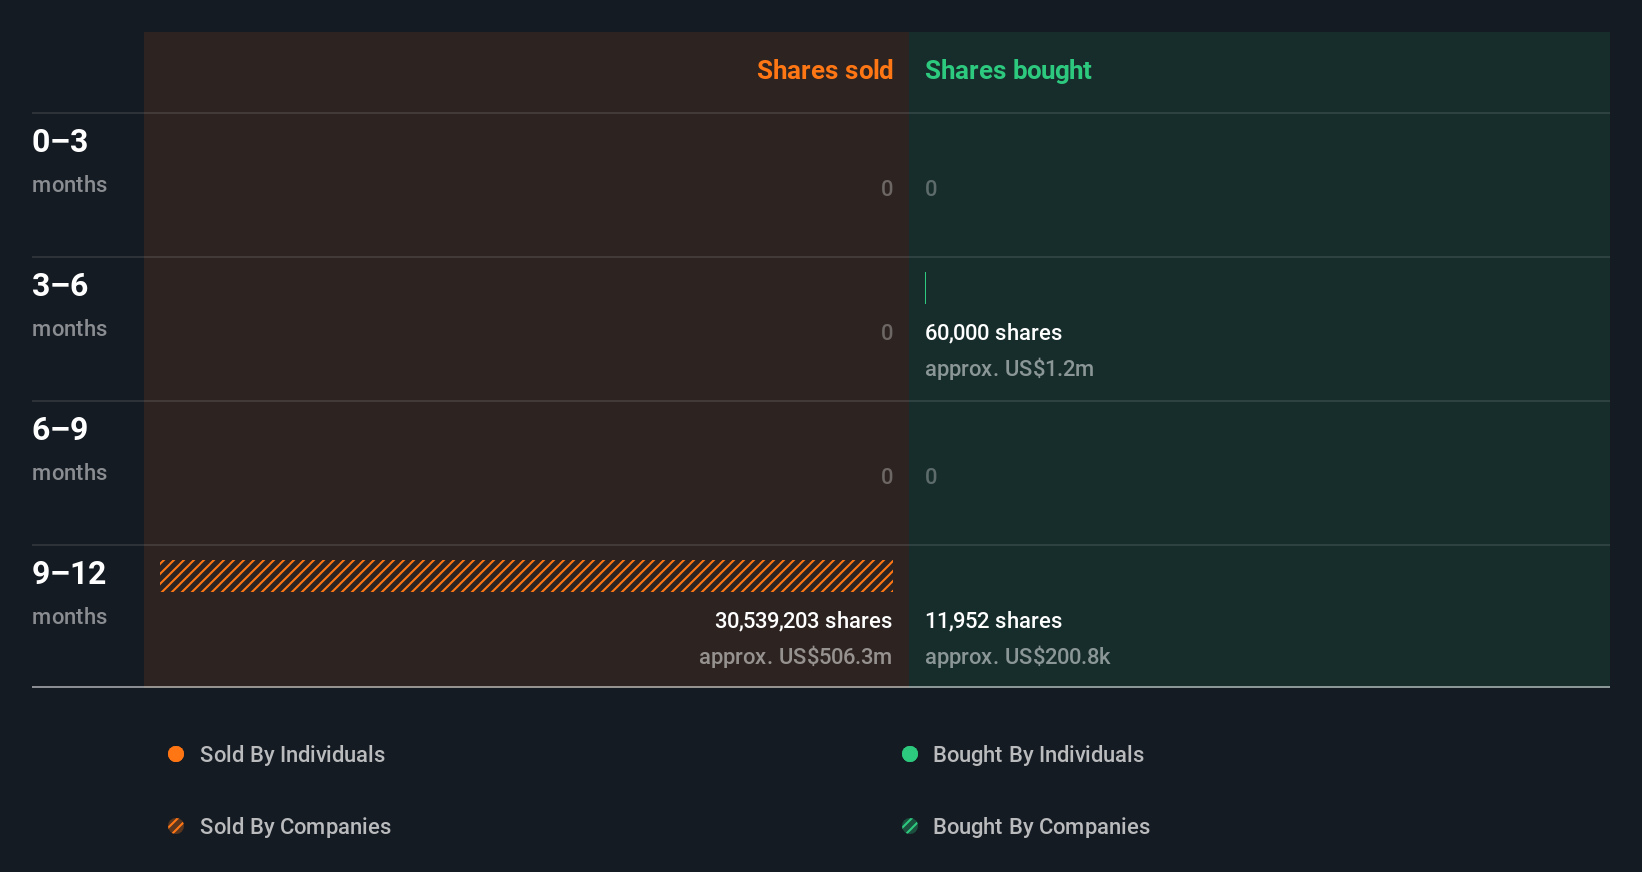Screen dimensions: 1642x872
Task: Click the 11,952 shares value
Action: [x=993, y=620]
